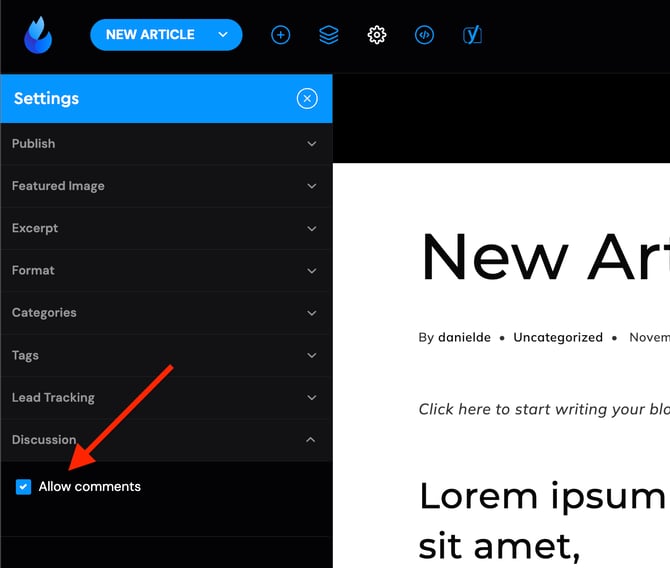670x568 pixels.
Task: Click the danielde author link
Action: pos(464,337)
